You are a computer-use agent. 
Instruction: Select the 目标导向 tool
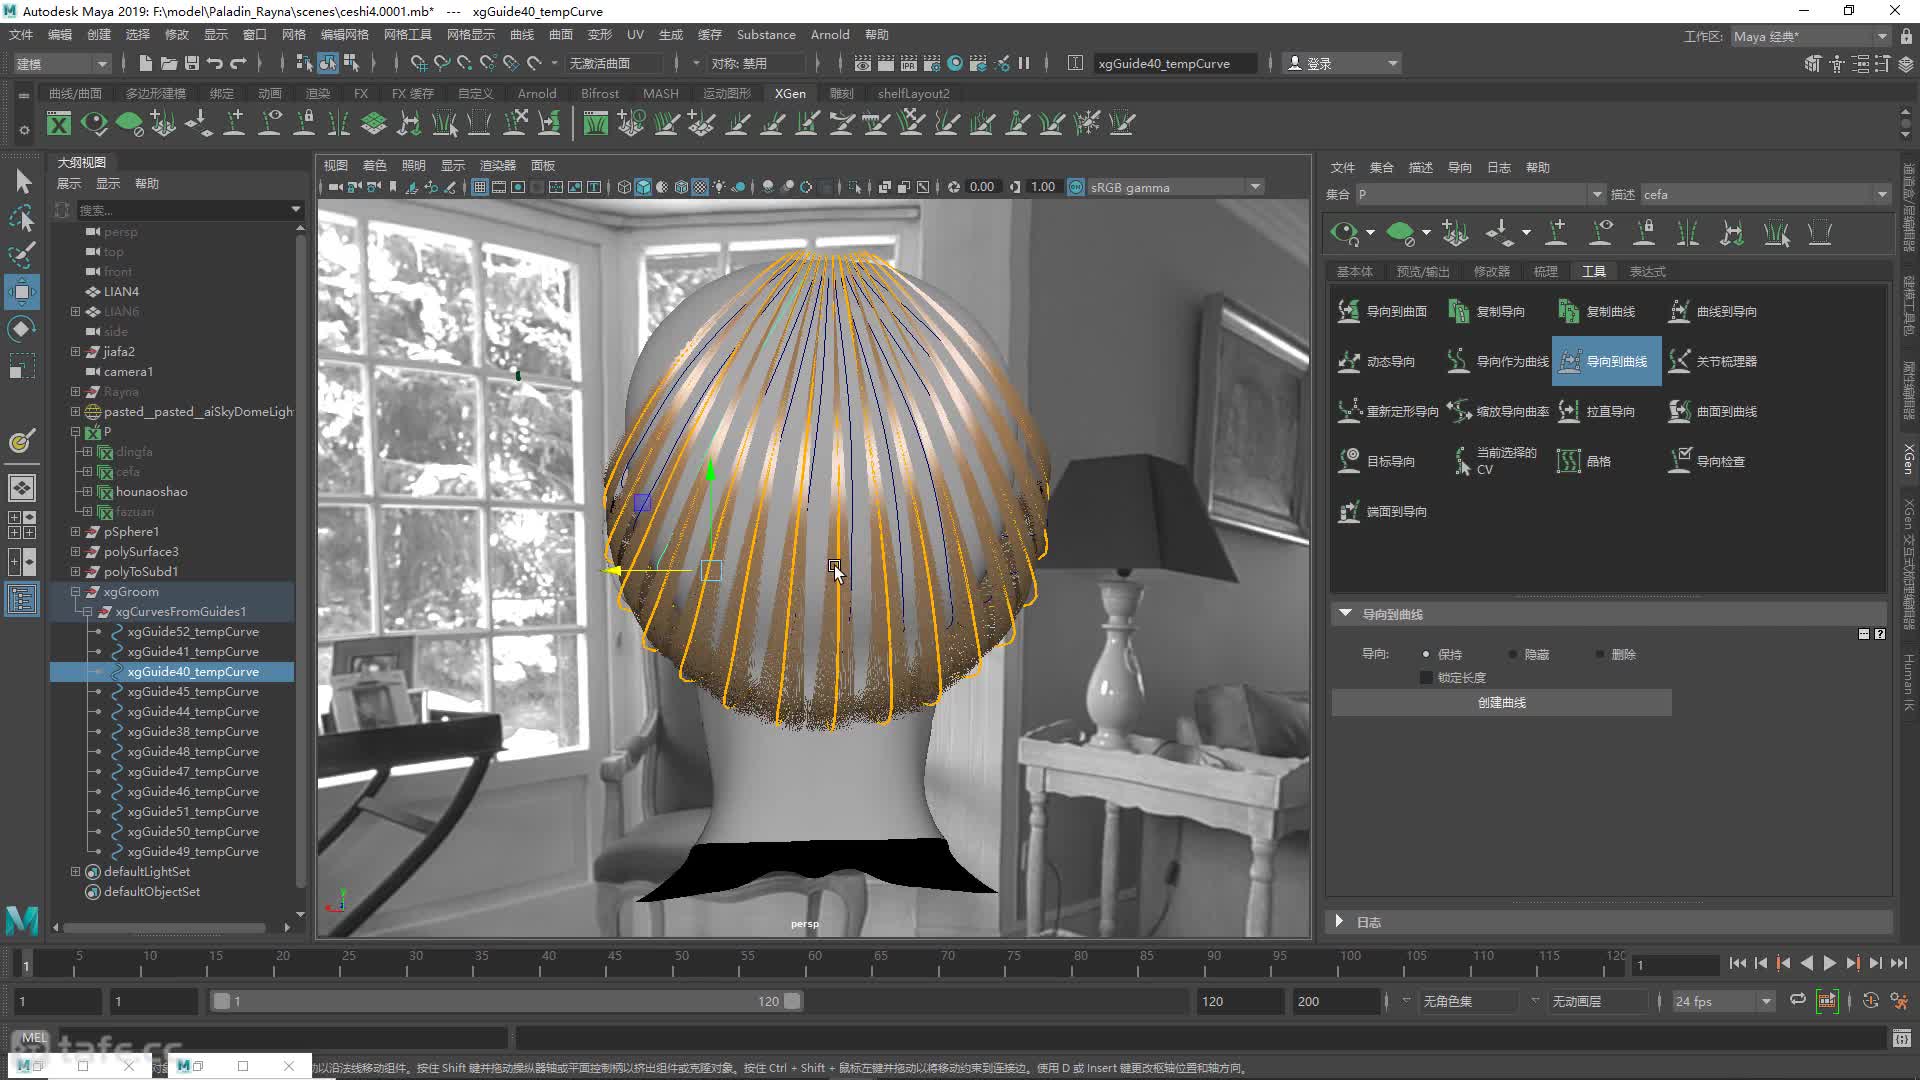coord(1376,461)
